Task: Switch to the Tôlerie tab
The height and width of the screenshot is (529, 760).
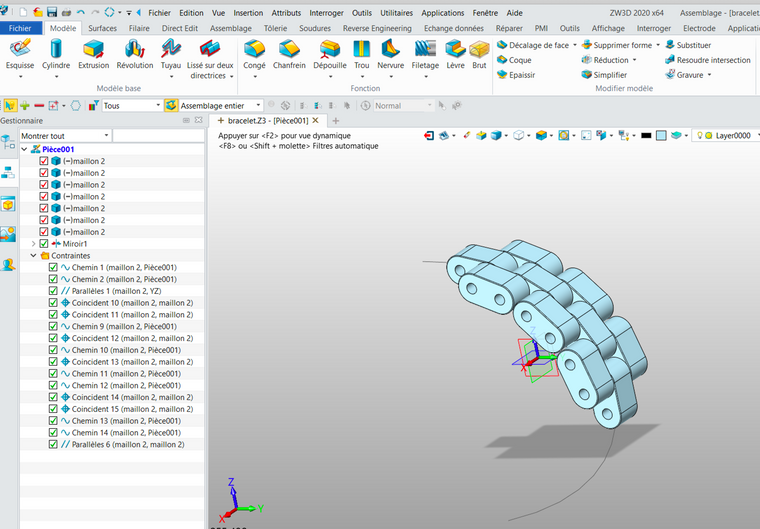Action: [x=275, y=28]
